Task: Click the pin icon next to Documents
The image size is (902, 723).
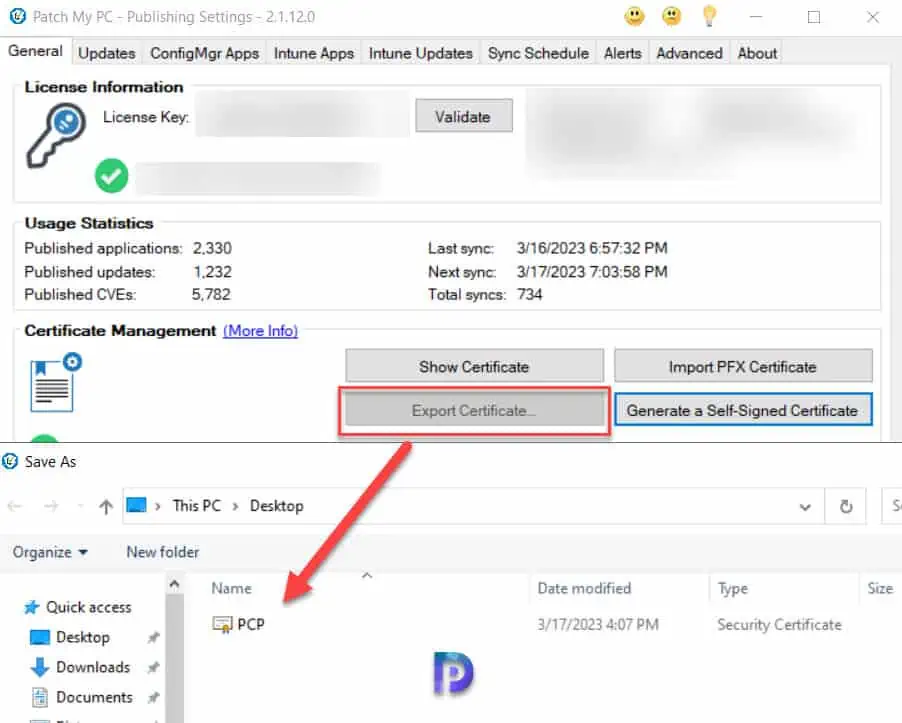Action: point(153,698)
